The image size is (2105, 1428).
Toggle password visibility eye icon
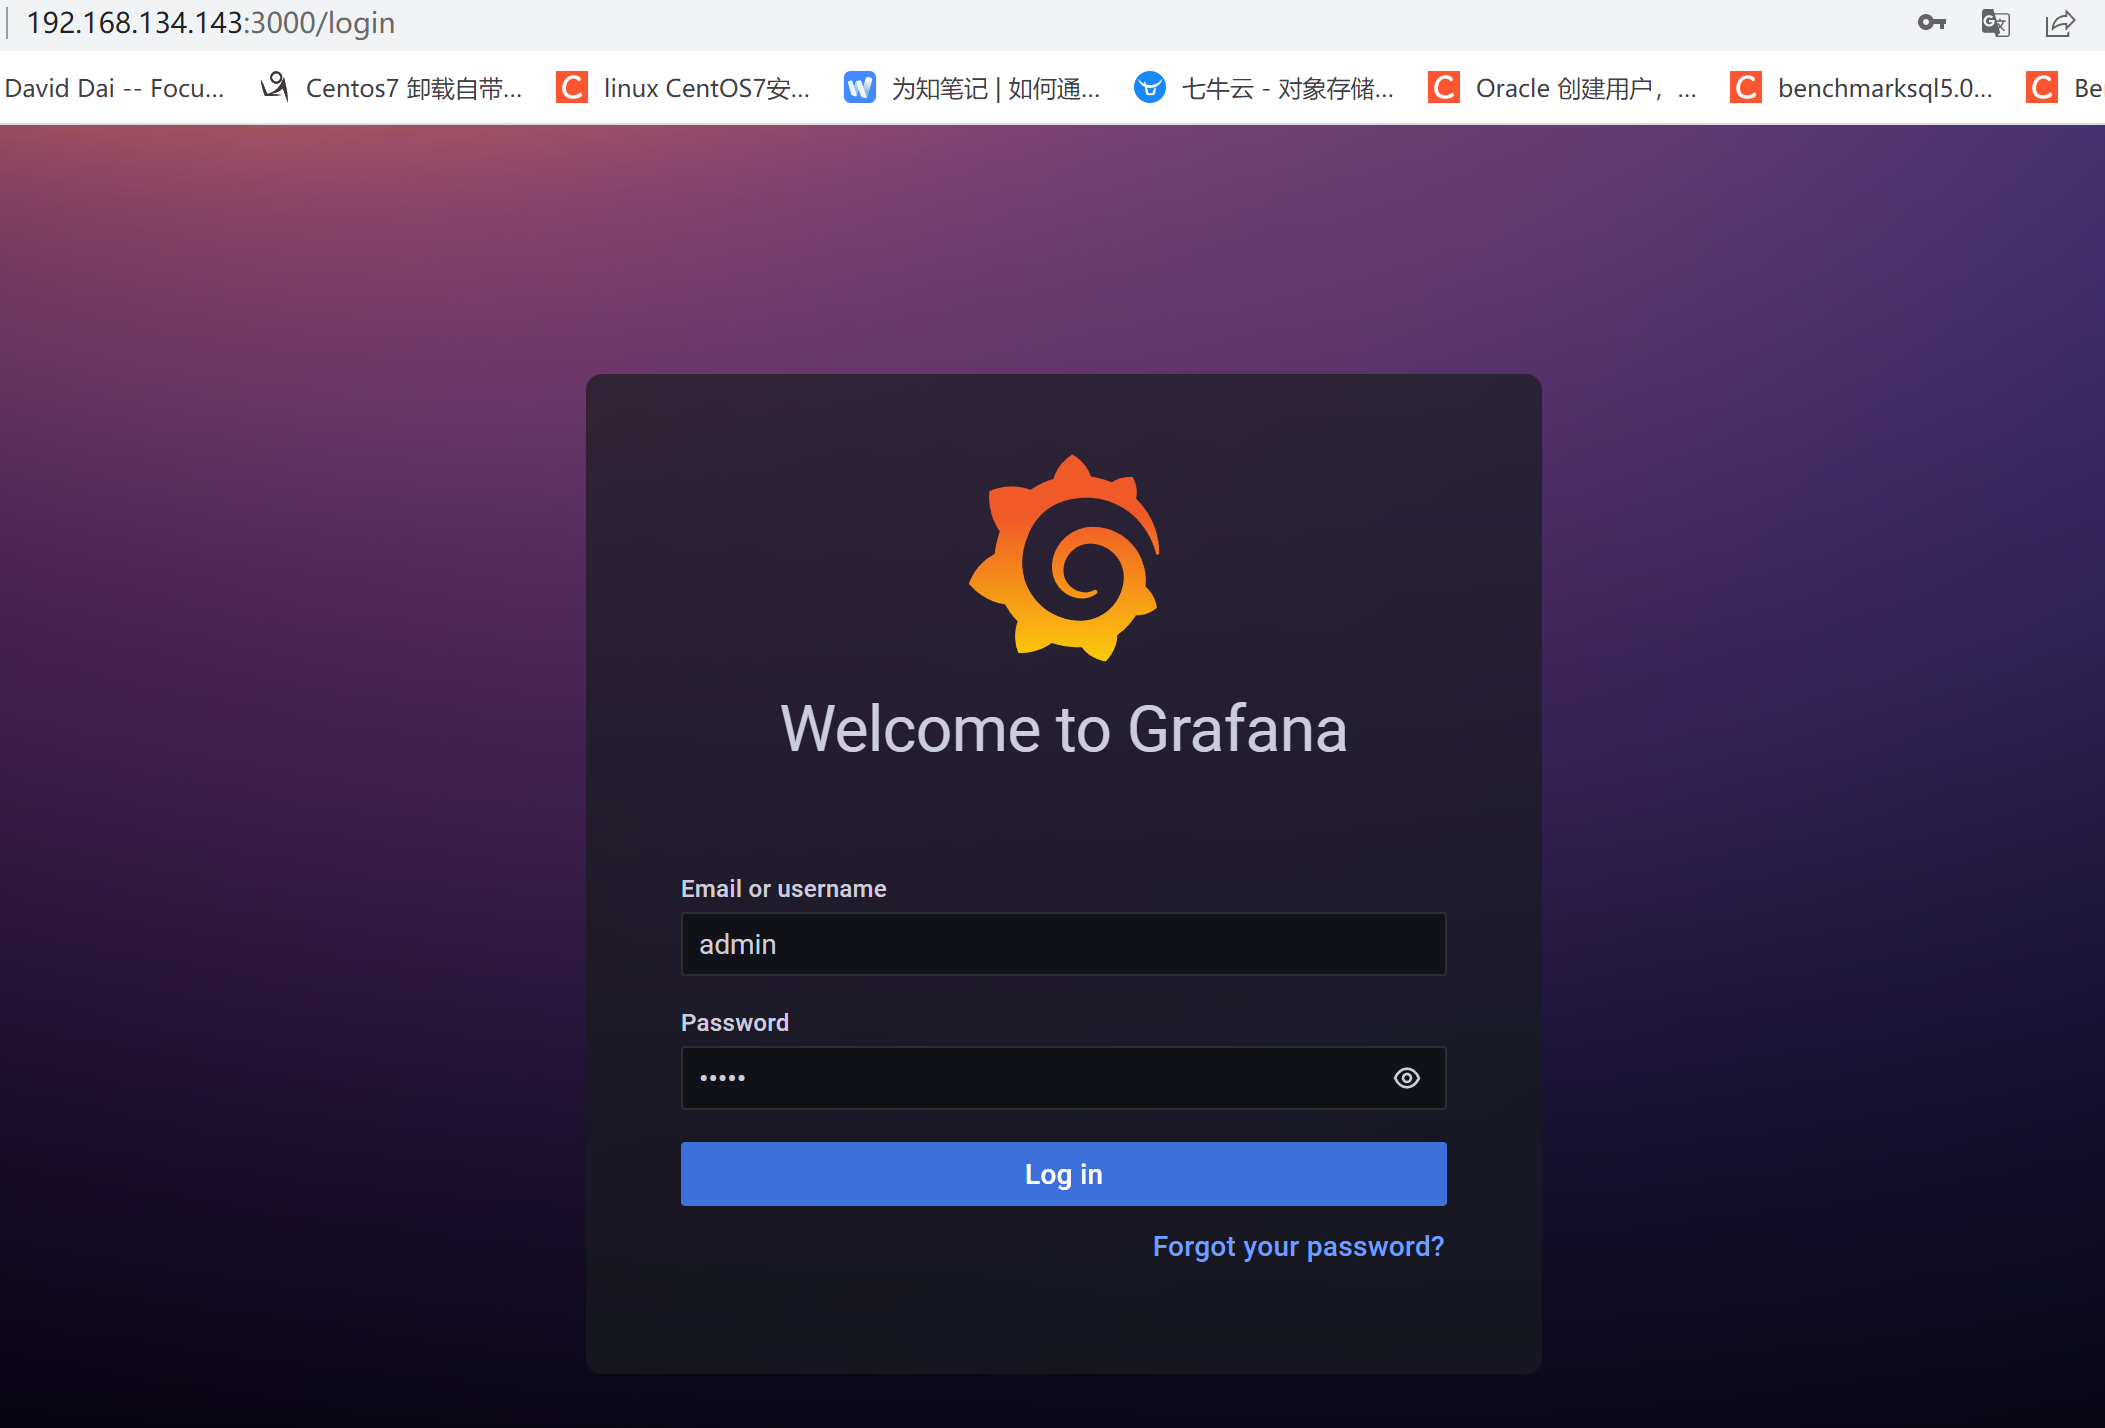1407,1078
